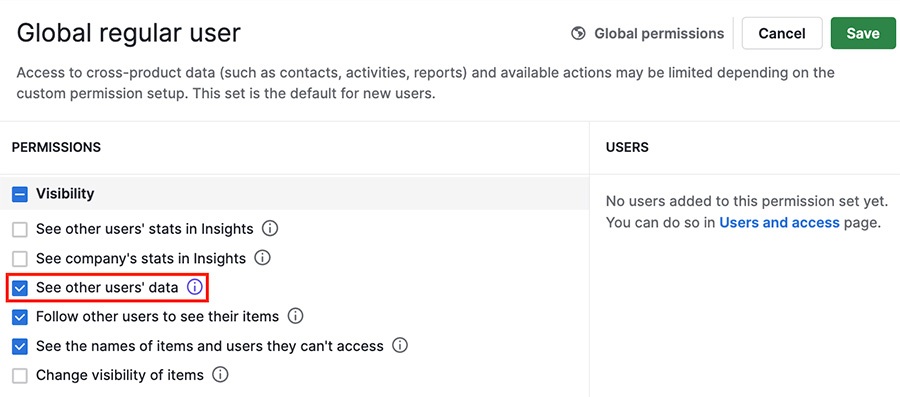
Task: Enable See other users' stats in Insights checkbox
Action: 20,229
